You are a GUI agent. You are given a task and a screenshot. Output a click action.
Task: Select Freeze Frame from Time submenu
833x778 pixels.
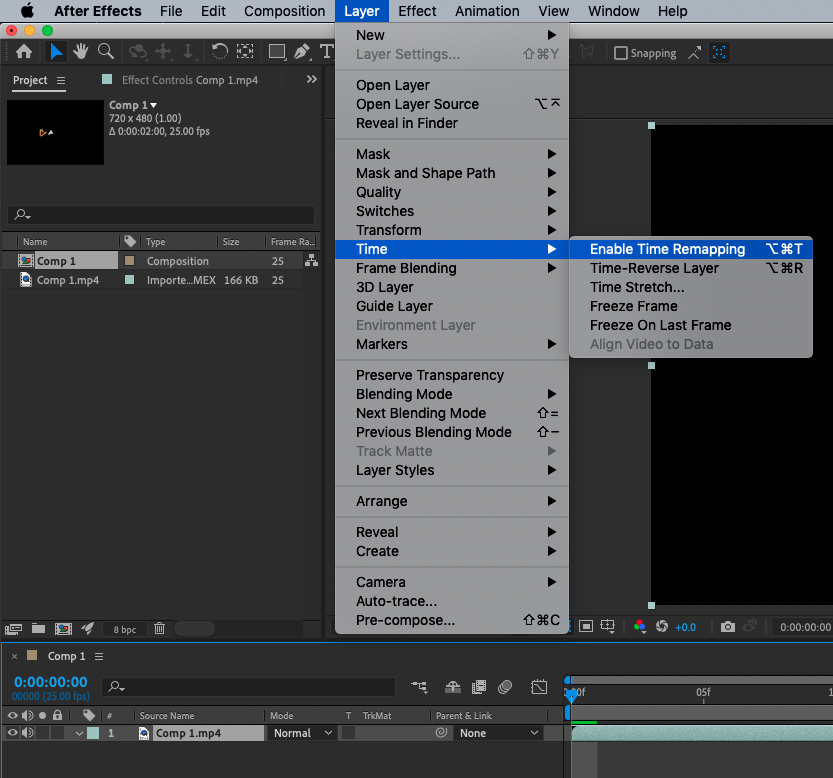[x=633, y=306]
